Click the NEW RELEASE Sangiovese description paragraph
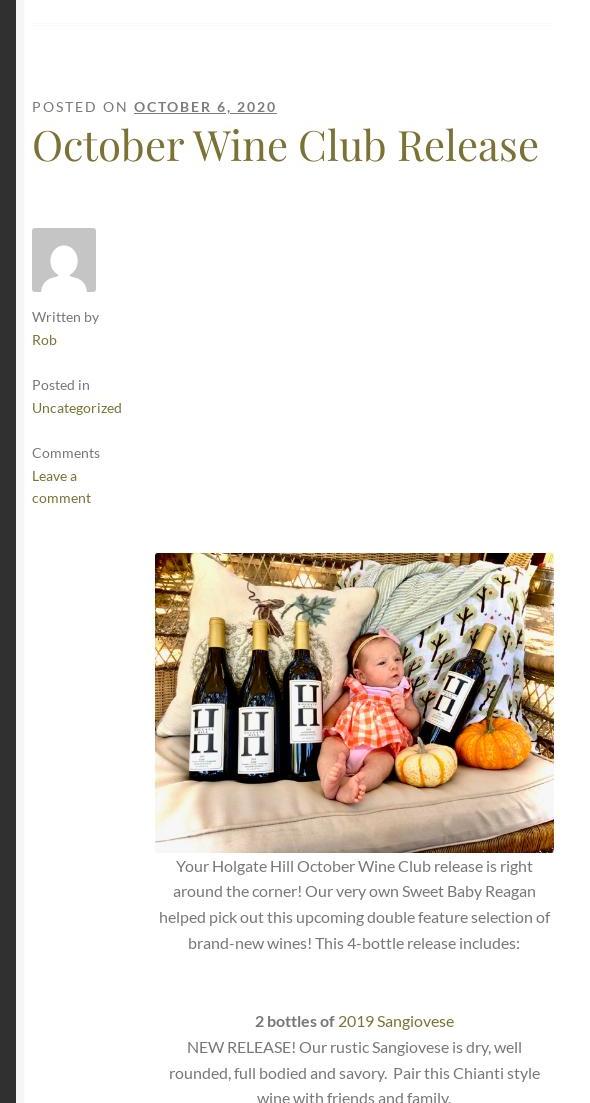590x1103 pixels. coord(354,1071)
